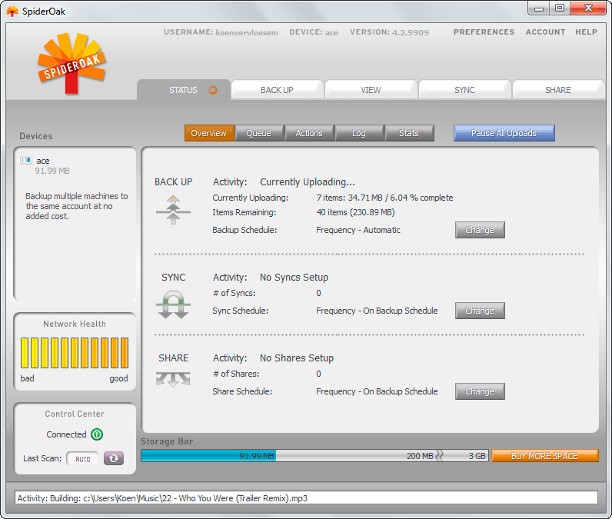Click VERSION 4.2.9909 text
612x519 pixels.
[x=389, y=32]
